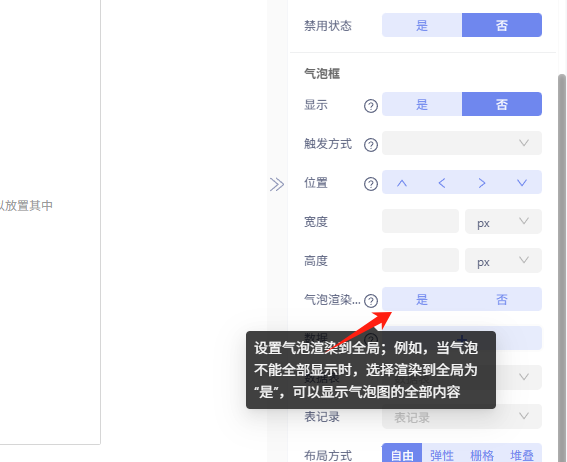Viewport: 567px width, 462px height.
Task: Set 禁用状态 to 是
Action: click(x=422, y=25)
